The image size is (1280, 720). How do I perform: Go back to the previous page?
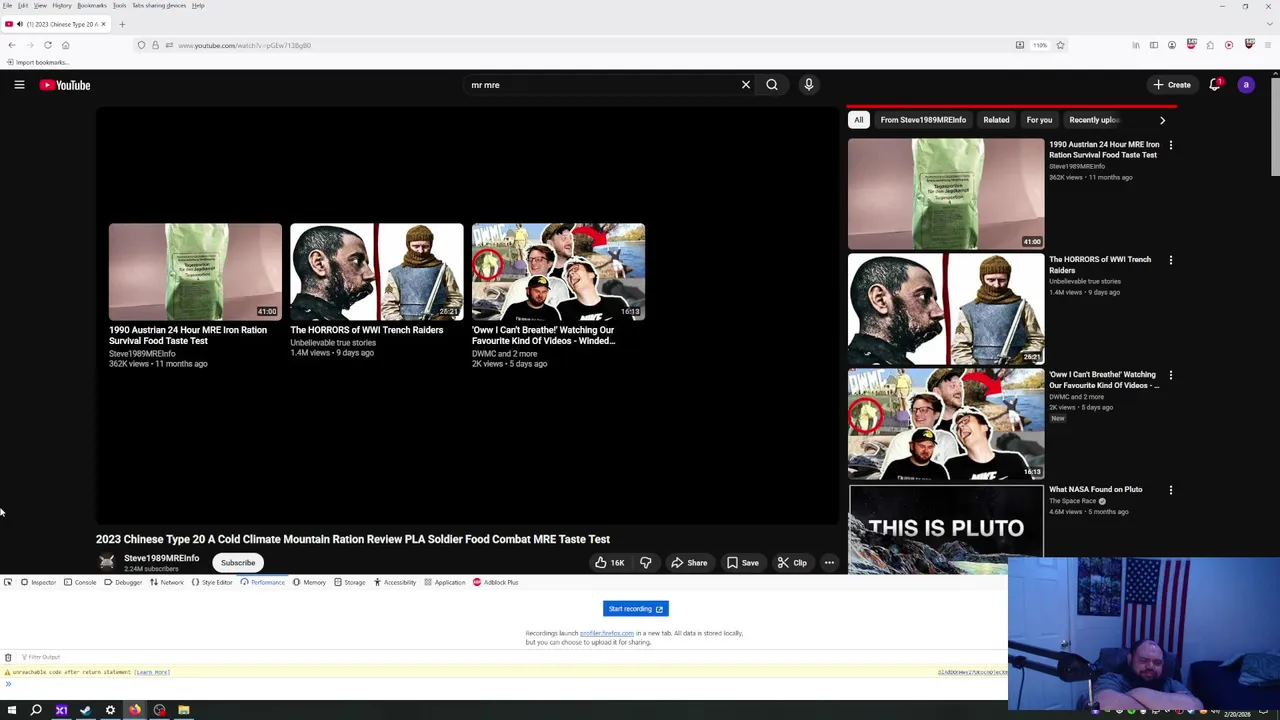click(11, 45)
